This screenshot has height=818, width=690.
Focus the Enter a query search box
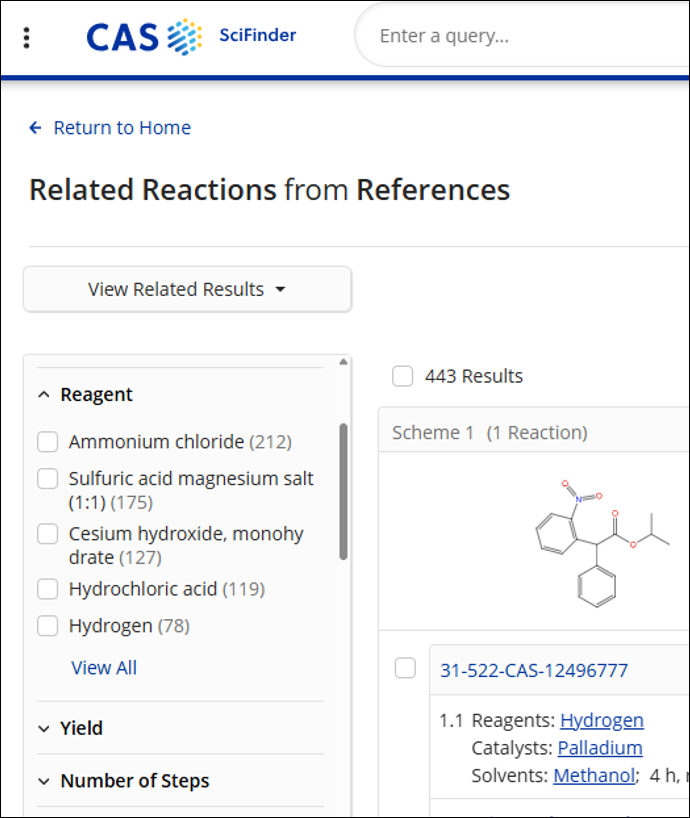tap(522, 35)
